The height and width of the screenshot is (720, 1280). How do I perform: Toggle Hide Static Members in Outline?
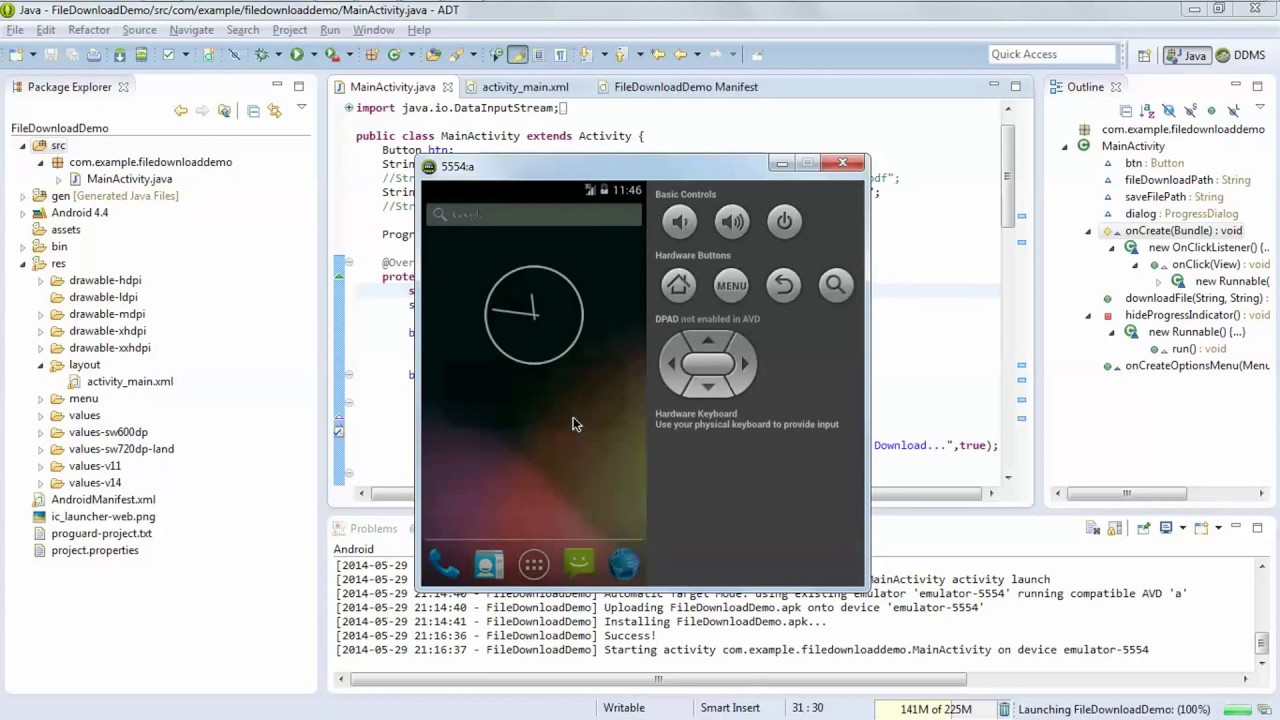click(1190, 111)
